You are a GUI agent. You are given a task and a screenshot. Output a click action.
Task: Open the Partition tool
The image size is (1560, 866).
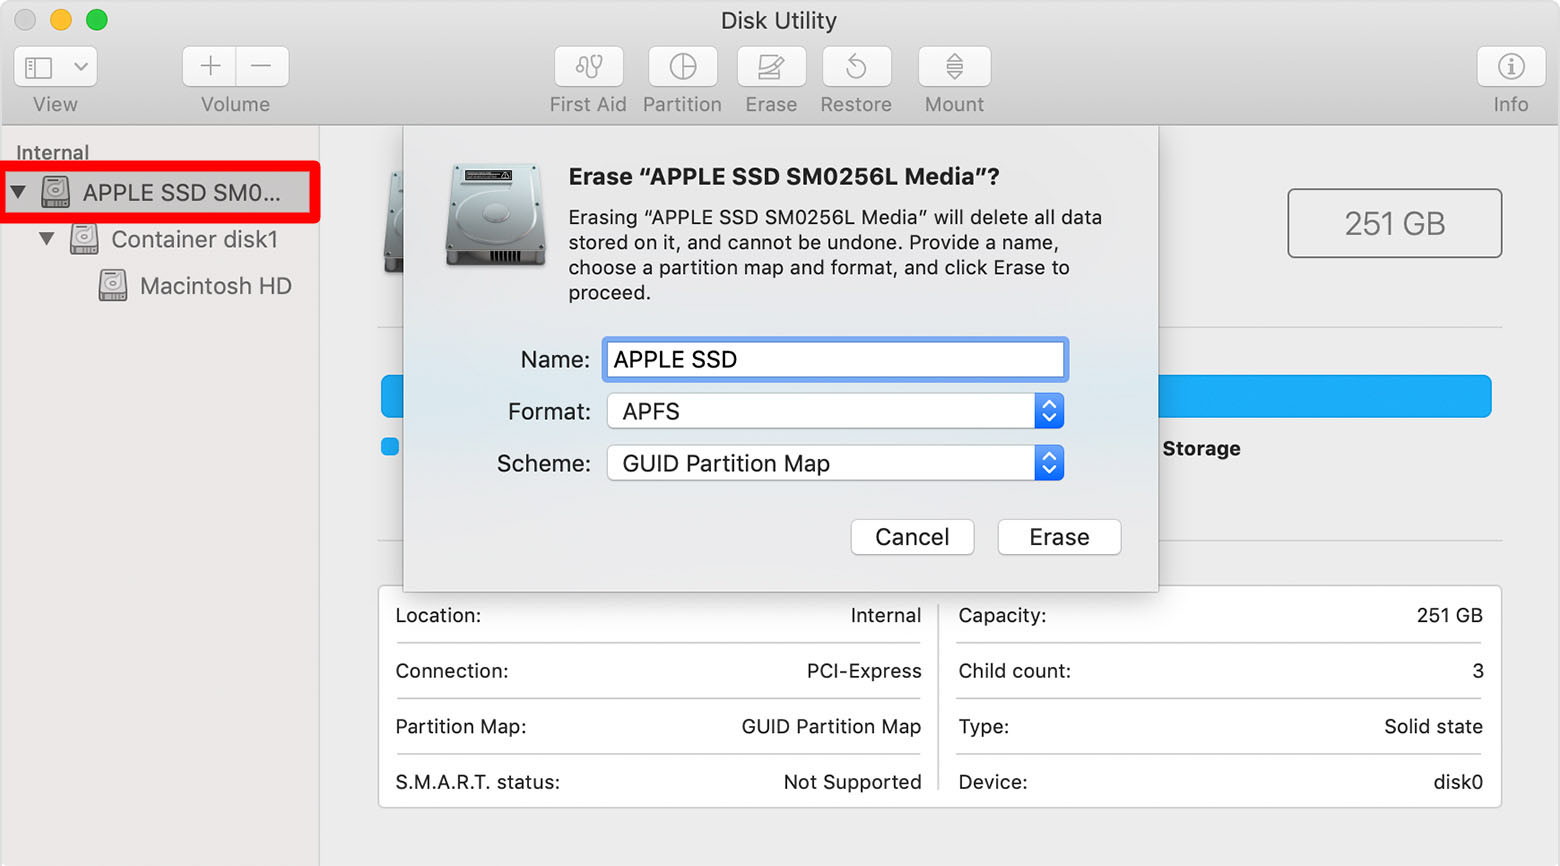click(683, 67)
